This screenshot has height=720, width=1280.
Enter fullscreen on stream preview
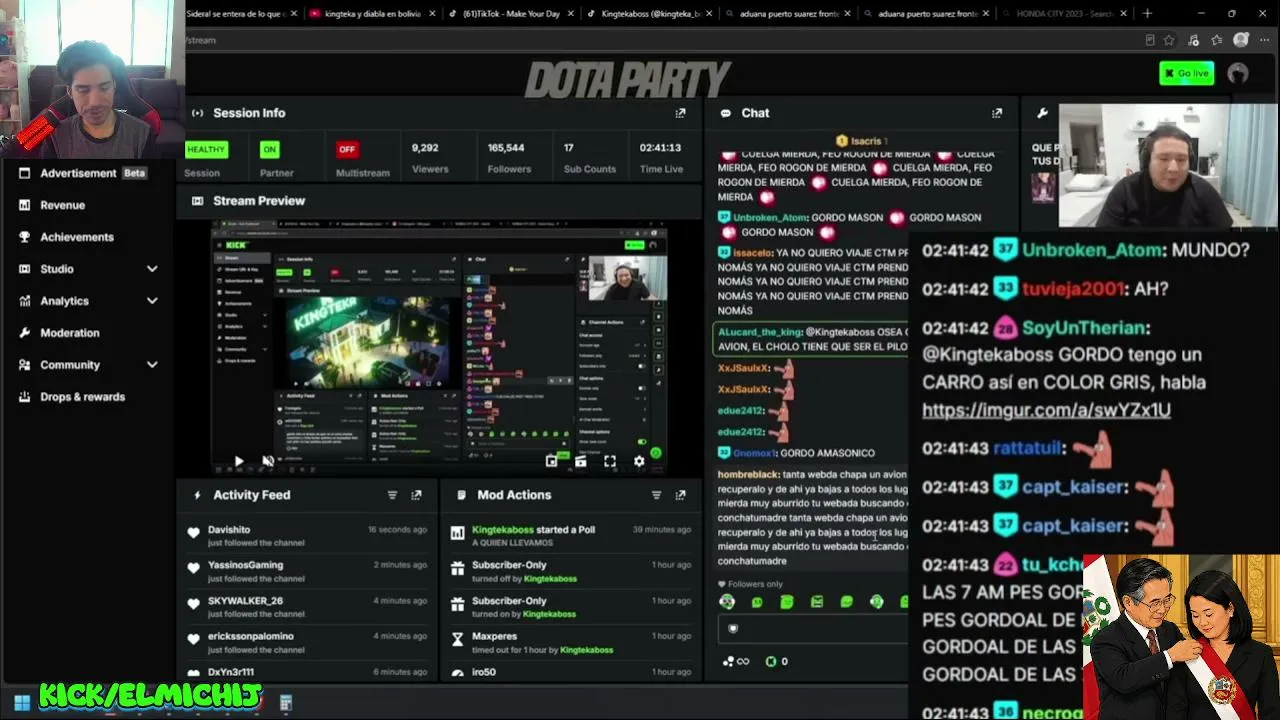point(610,461)
